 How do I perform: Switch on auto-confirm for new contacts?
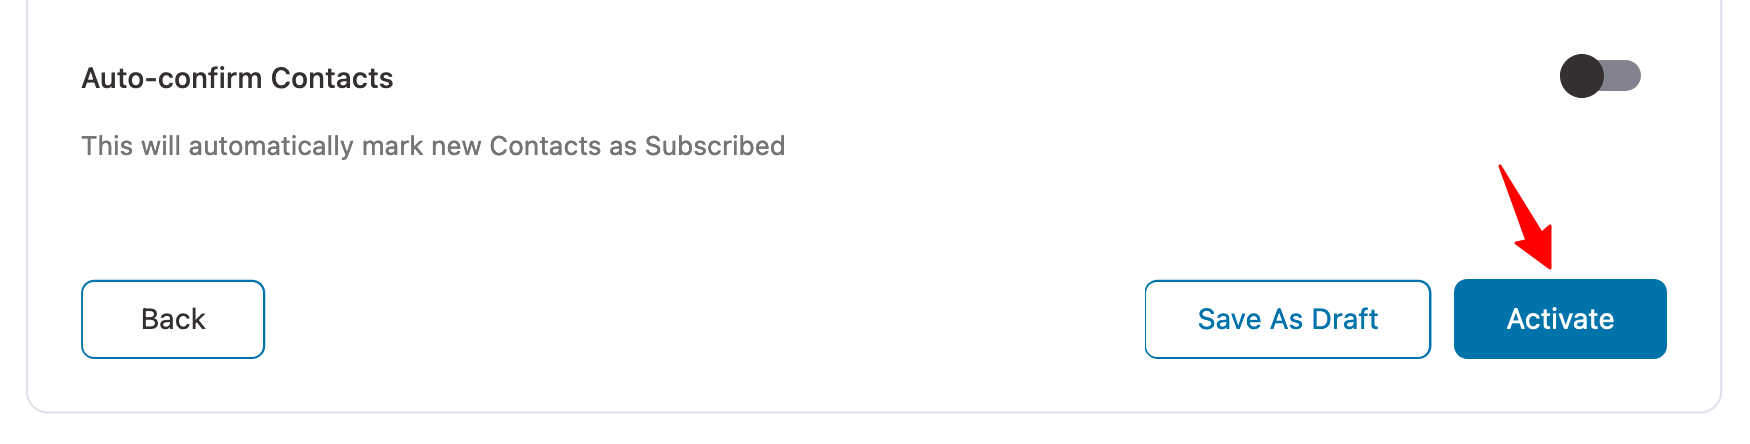coord(1600,76)
